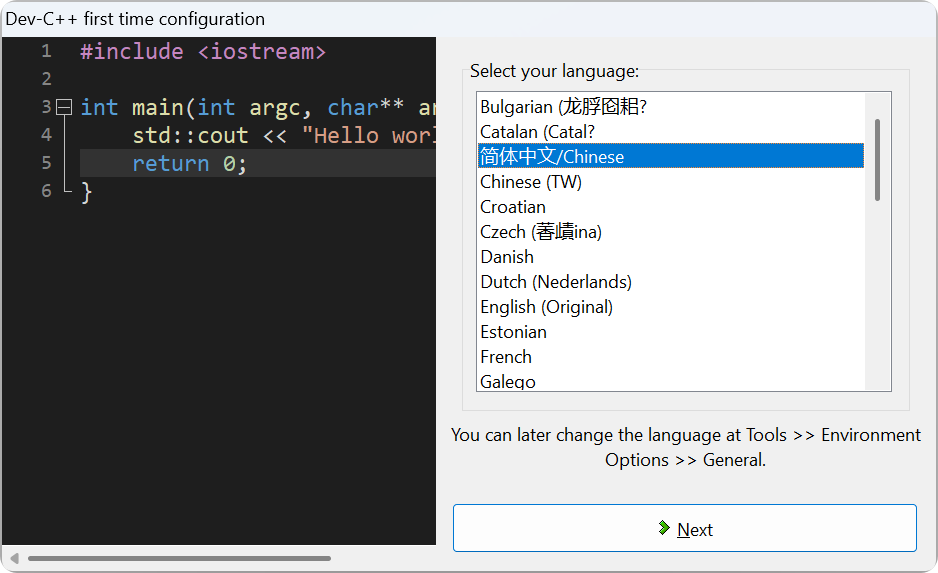
Task: Click the green arrow icon on Next
Action: click(x=663, y=528)
